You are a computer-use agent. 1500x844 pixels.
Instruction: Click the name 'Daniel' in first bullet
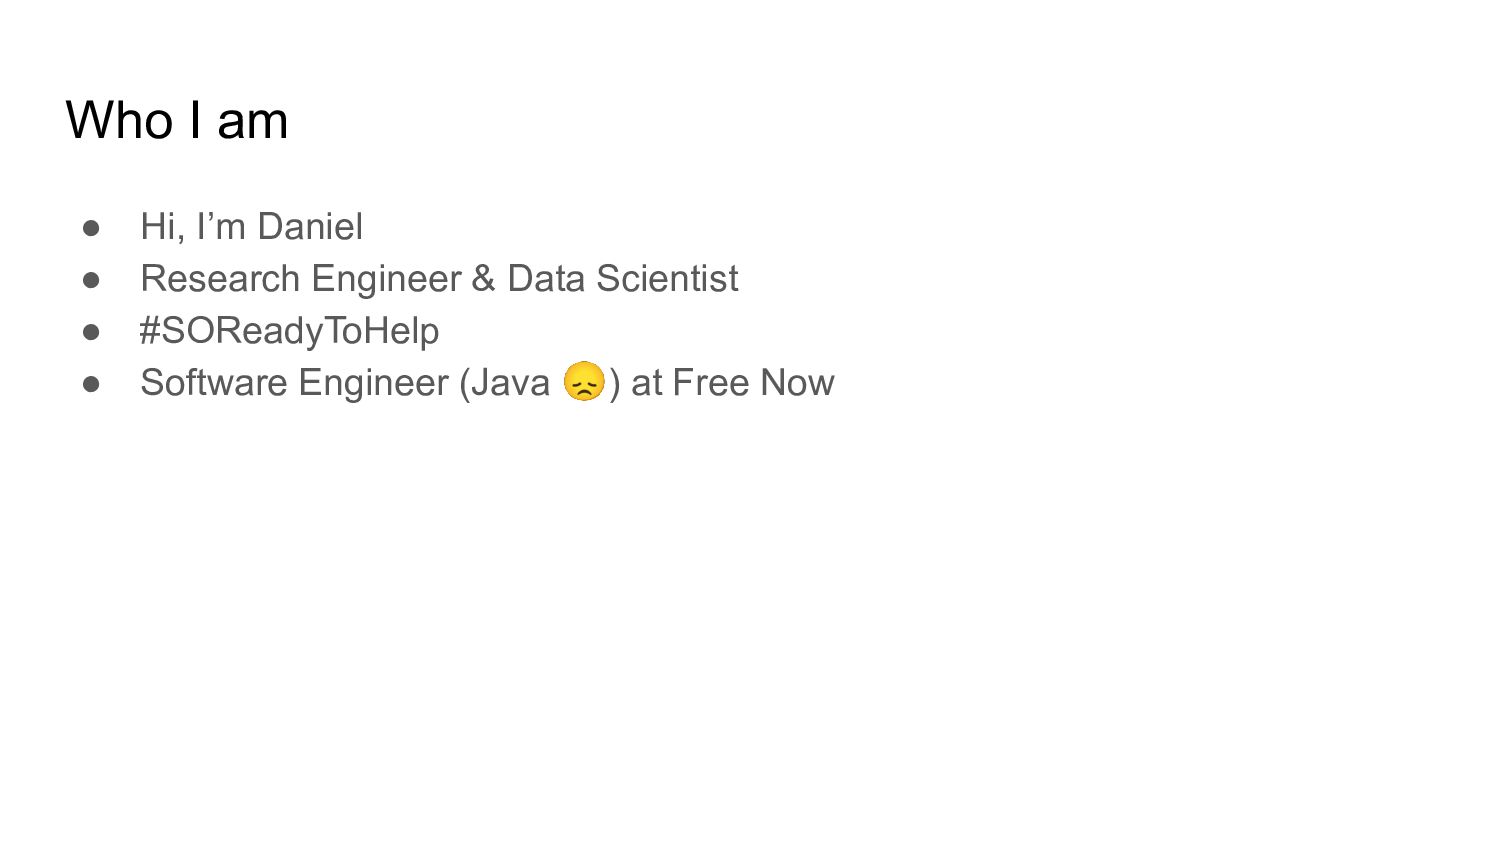click(310, 226)
